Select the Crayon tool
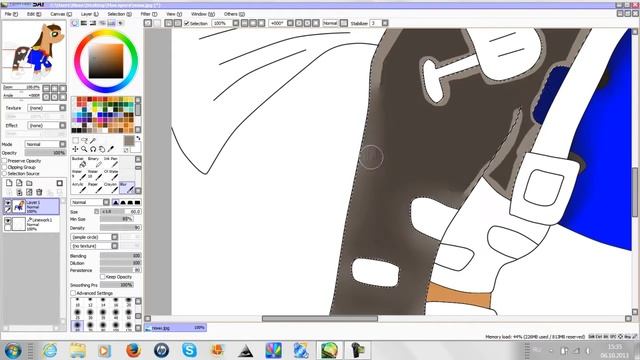This screenshot has height=360, width=640. 111,188
